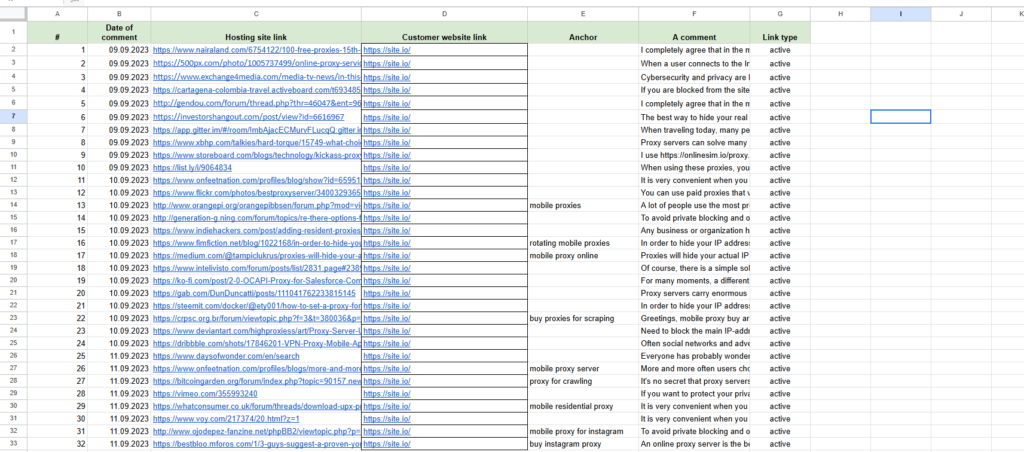The image size is (1024, 452).
Task: Click the 'A comment' header cell
Action: tap(694, 37)
